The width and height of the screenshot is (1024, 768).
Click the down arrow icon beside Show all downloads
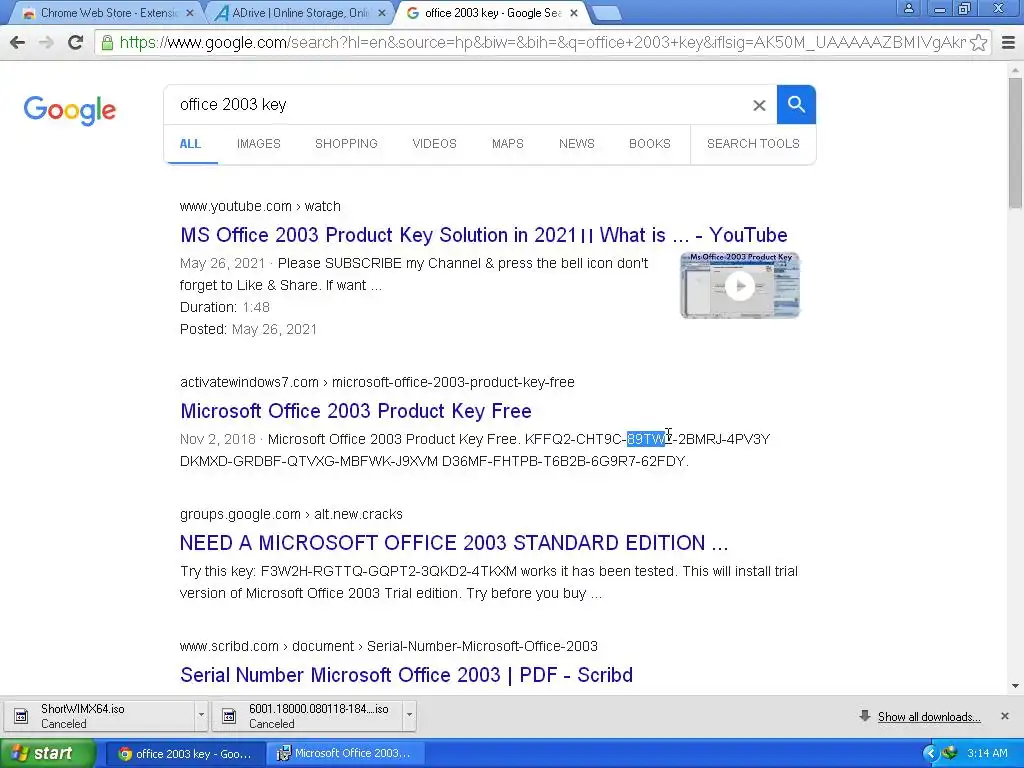pos(865,716)
